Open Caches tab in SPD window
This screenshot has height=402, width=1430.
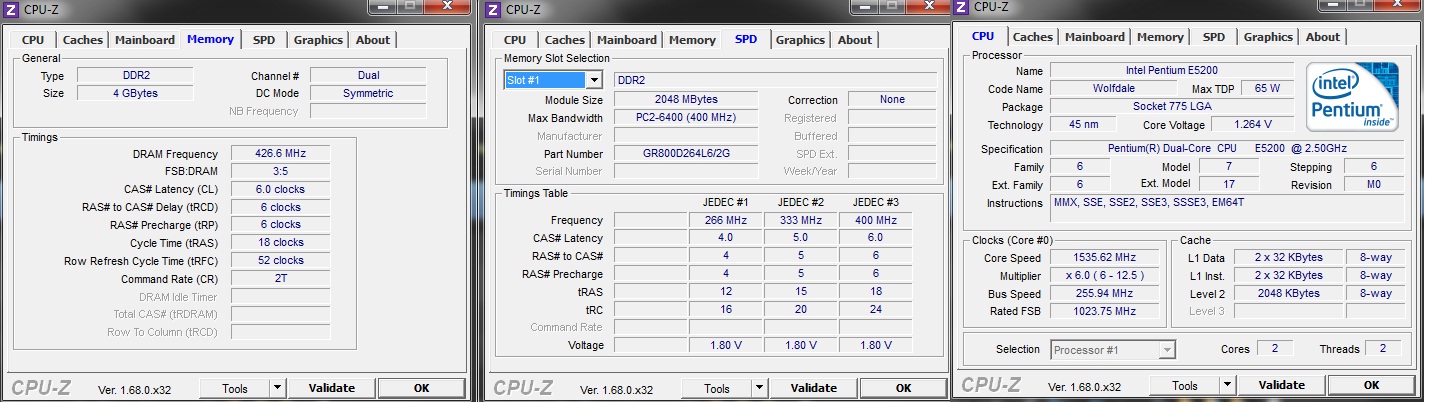click(565, 40)
